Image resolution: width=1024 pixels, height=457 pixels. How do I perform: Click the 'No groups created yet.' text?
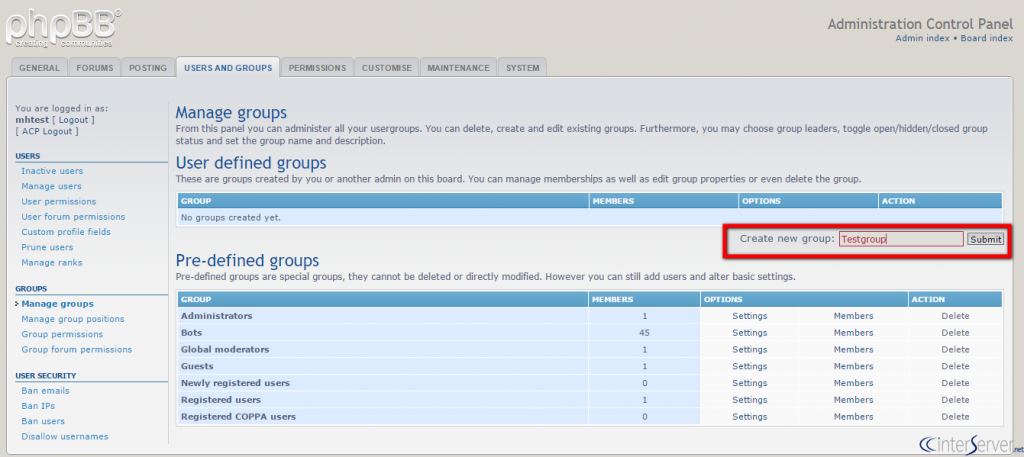[x=231, y=217]
